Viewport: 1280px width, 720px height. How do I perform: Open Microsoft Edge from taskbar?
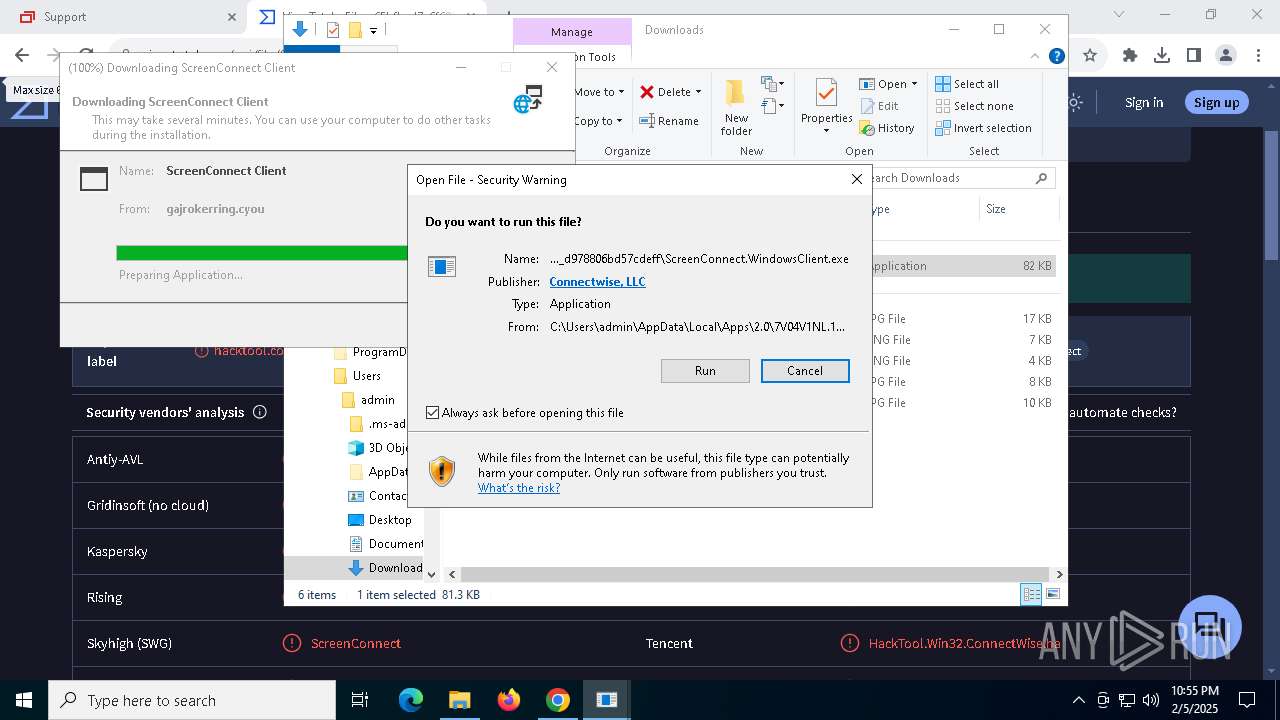(411, 700)
